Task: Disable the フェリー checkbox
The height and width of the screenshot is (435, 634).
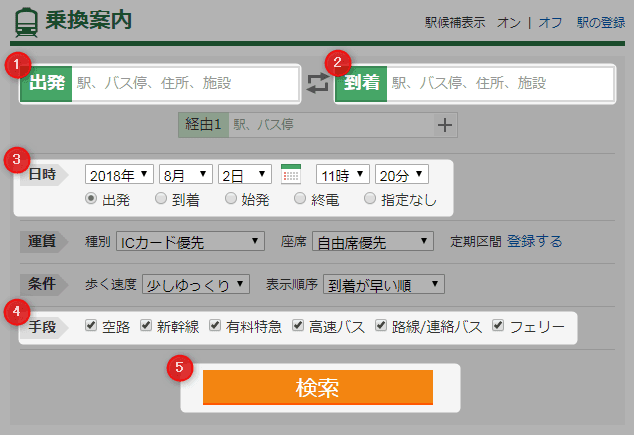Action: point(498,325)
